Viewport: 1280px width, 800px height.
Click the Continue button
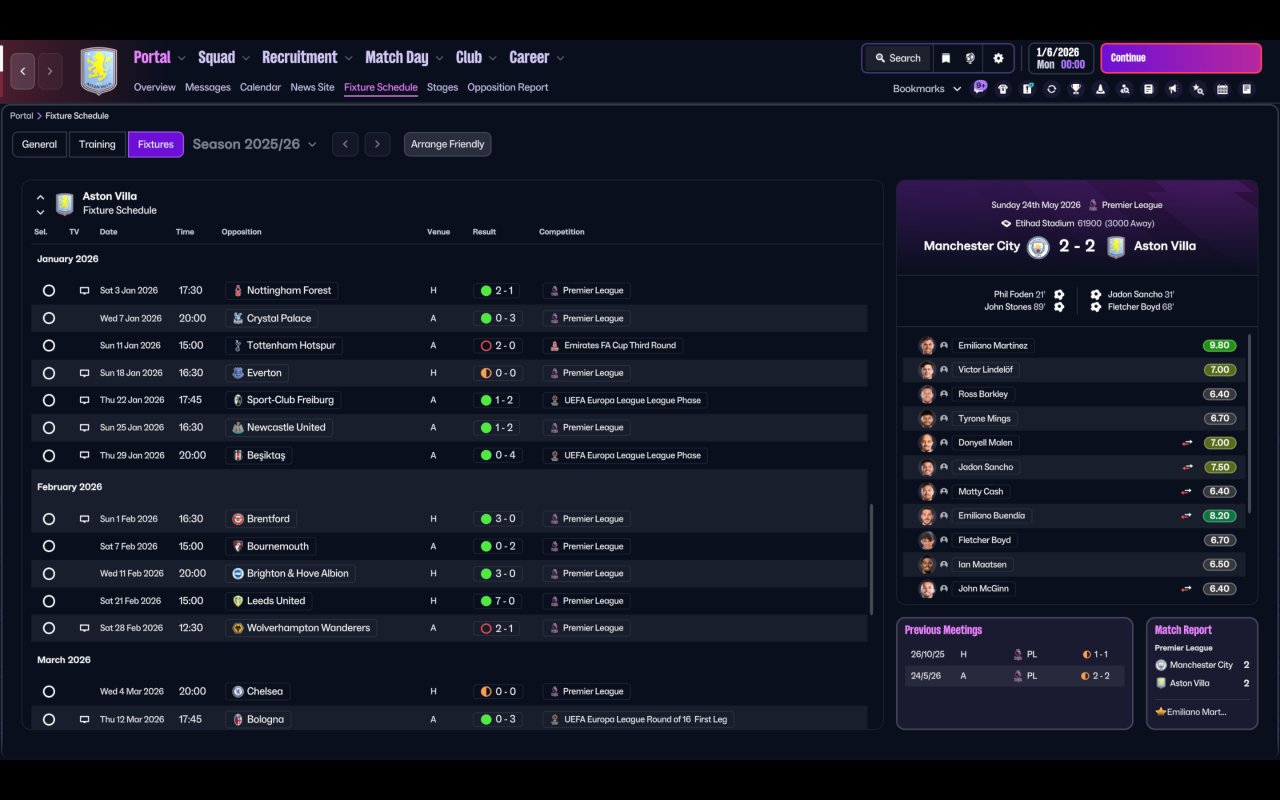click(x=1181, y=58)
